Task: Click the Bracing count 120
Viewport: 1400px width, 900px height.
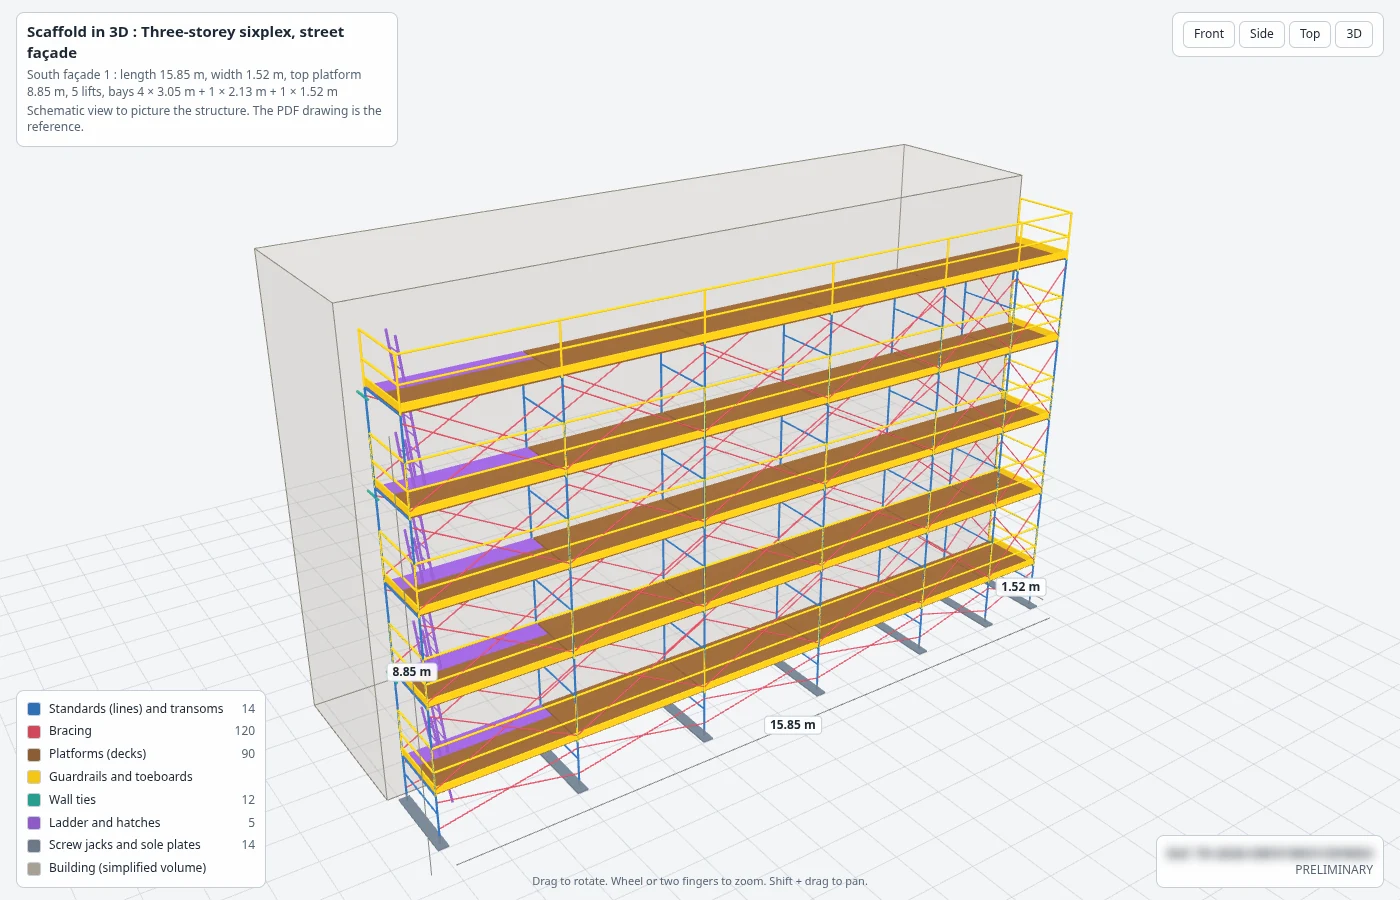Action: (245, 731)
